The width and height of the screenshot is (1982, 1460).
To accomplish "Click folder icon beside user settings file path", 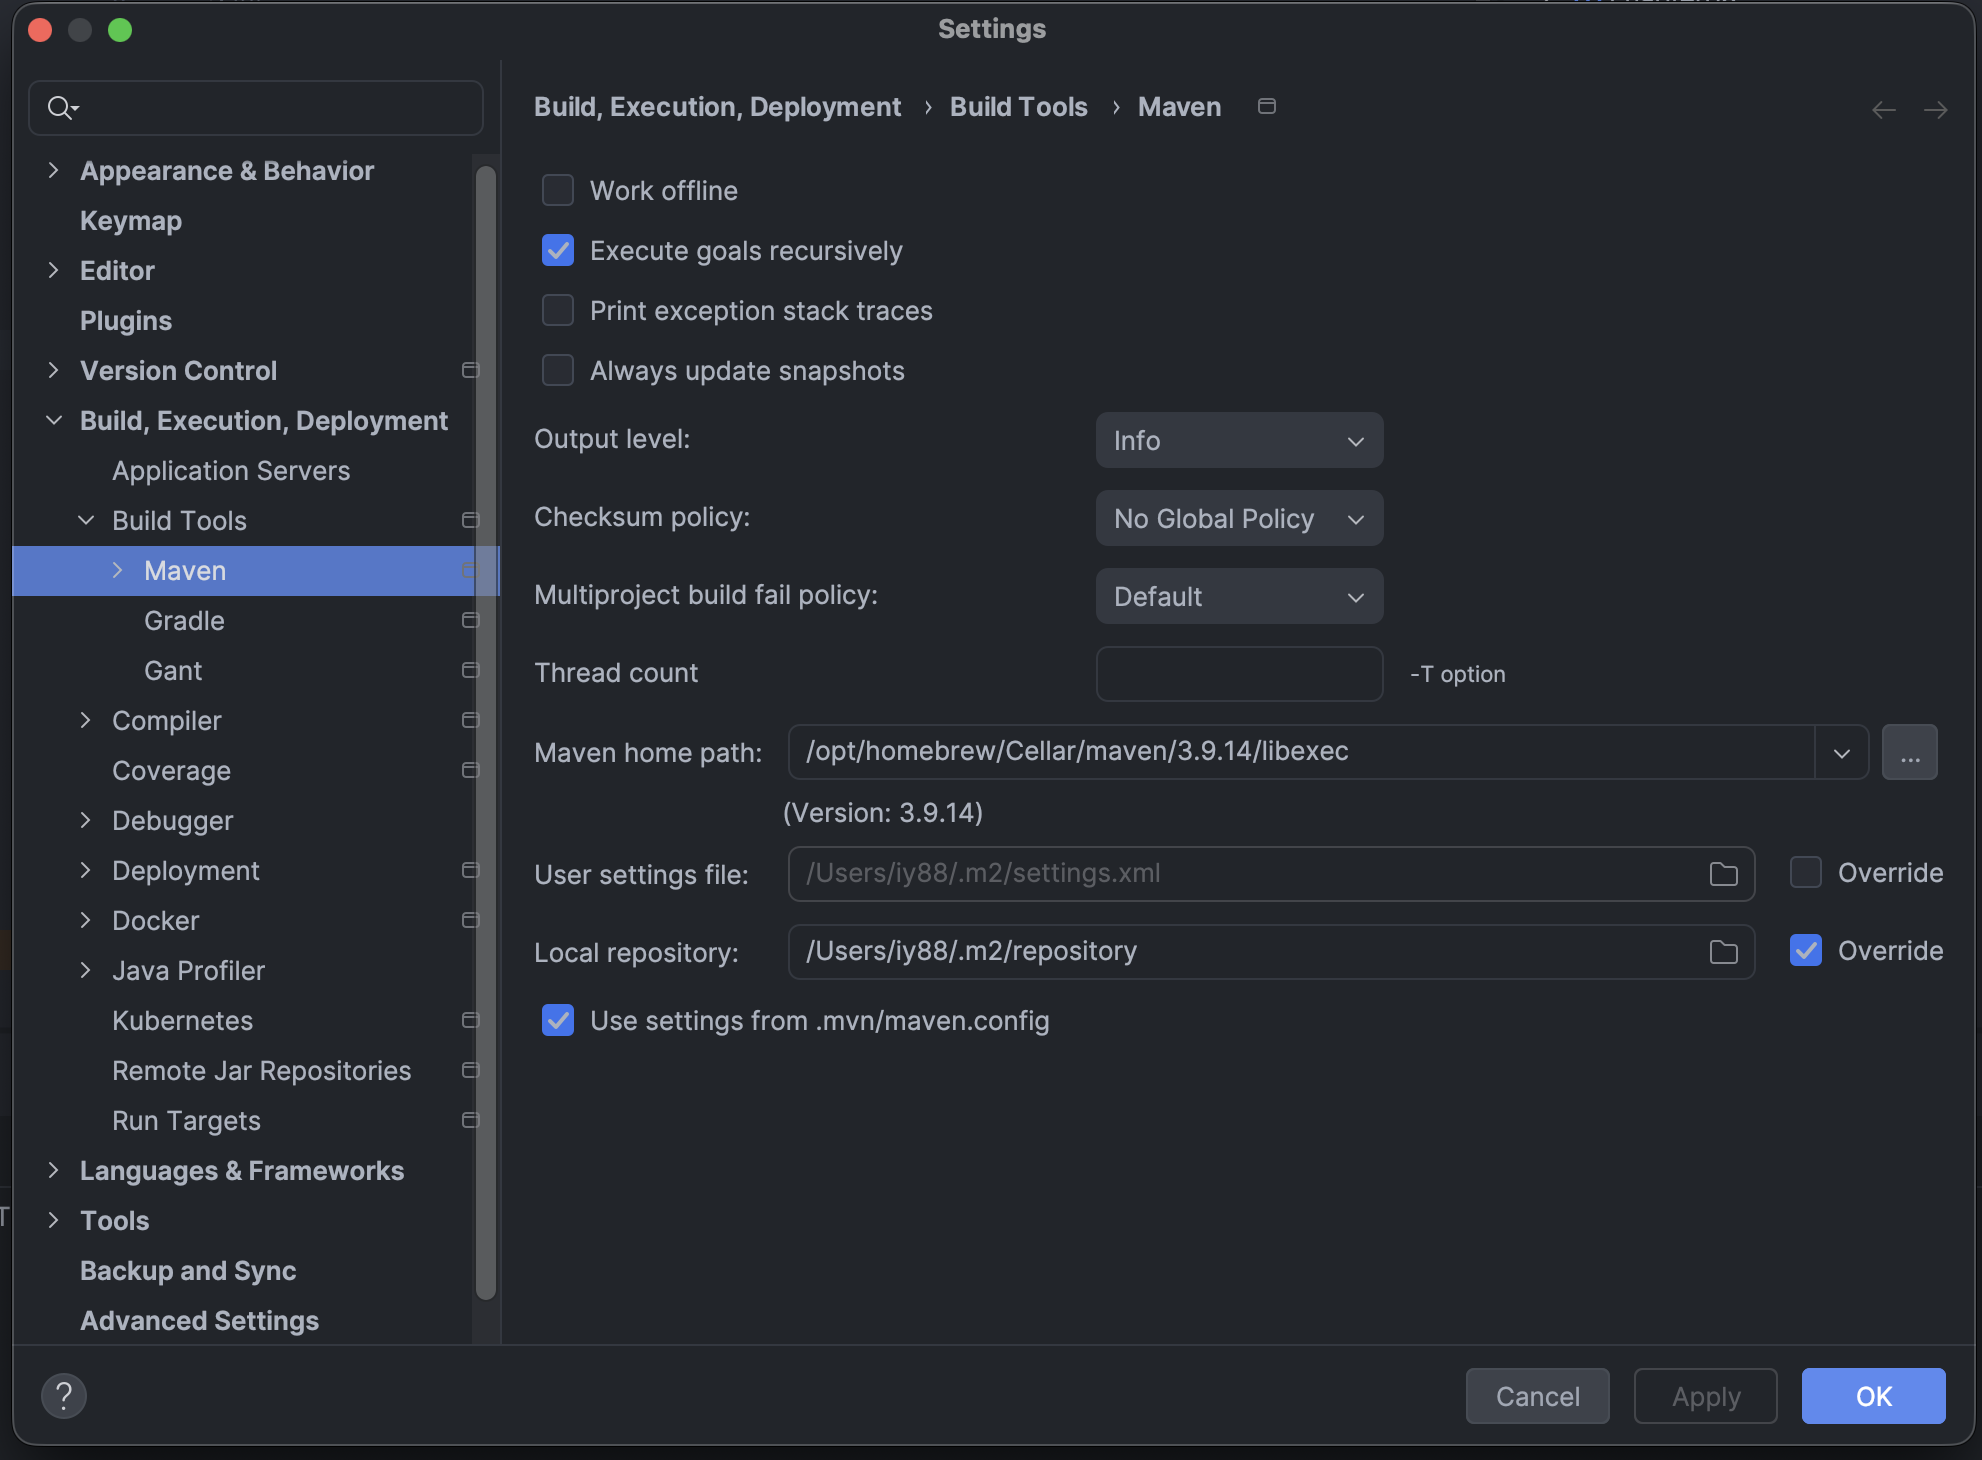I will coord(1722,873).
